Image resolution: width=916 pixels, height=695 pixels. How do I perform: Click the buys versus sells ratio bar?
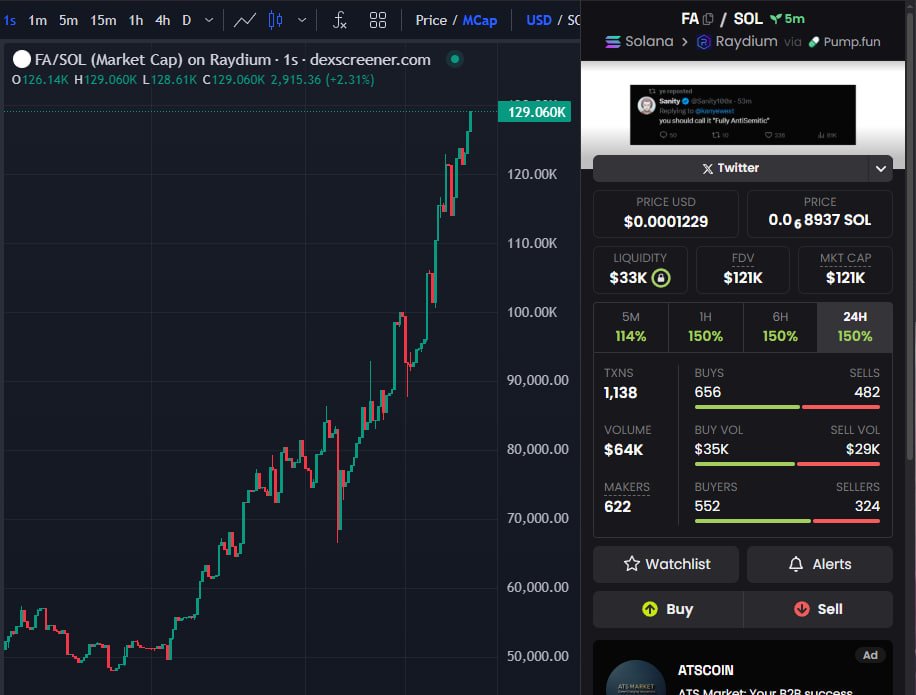point(787,407)
